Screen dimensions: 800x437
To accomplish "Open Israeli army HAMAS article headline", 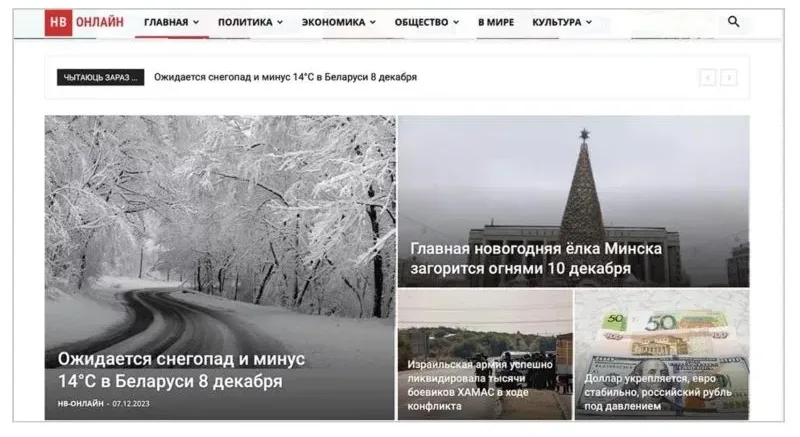I will [480, 385].
